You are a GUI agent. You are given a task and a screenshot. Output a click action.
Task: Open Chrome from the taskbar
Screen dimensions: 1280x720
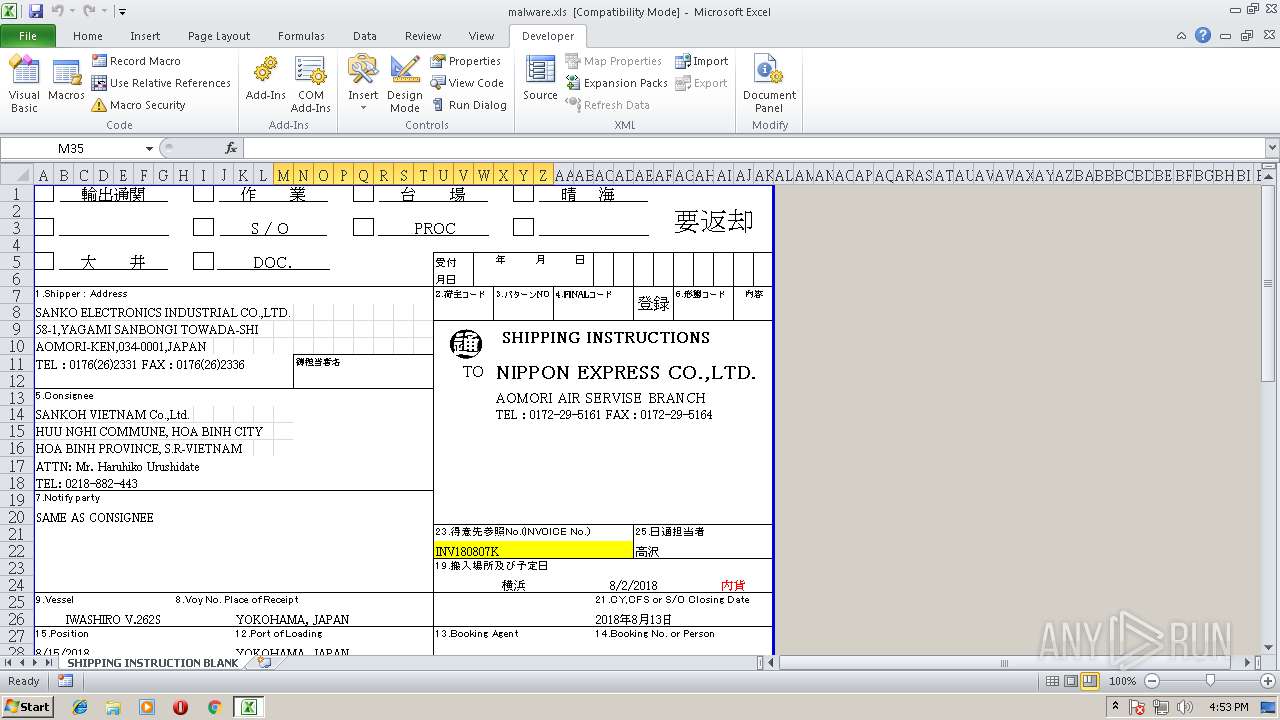(x=214, y=707)
